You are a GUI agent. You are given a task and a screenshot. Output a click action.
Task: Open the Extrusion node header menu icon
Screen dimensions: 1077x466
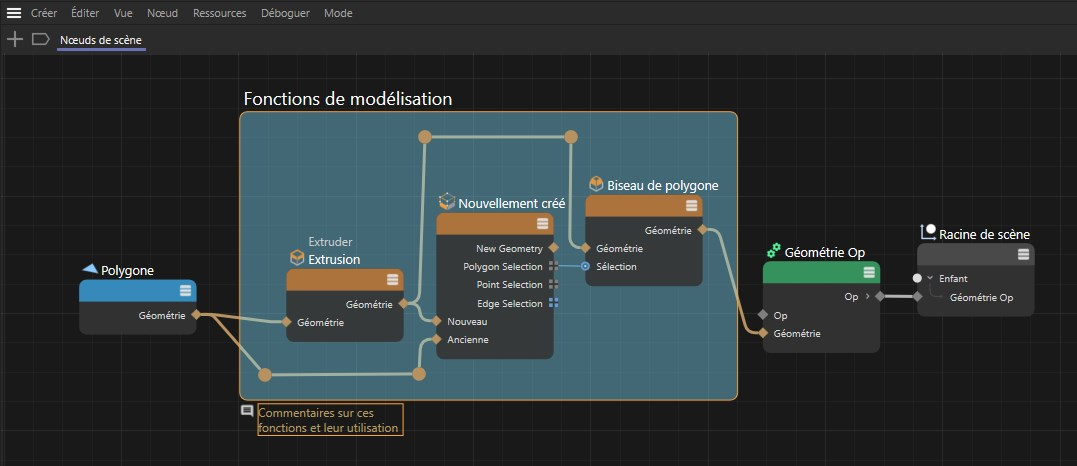pos(392,280)
